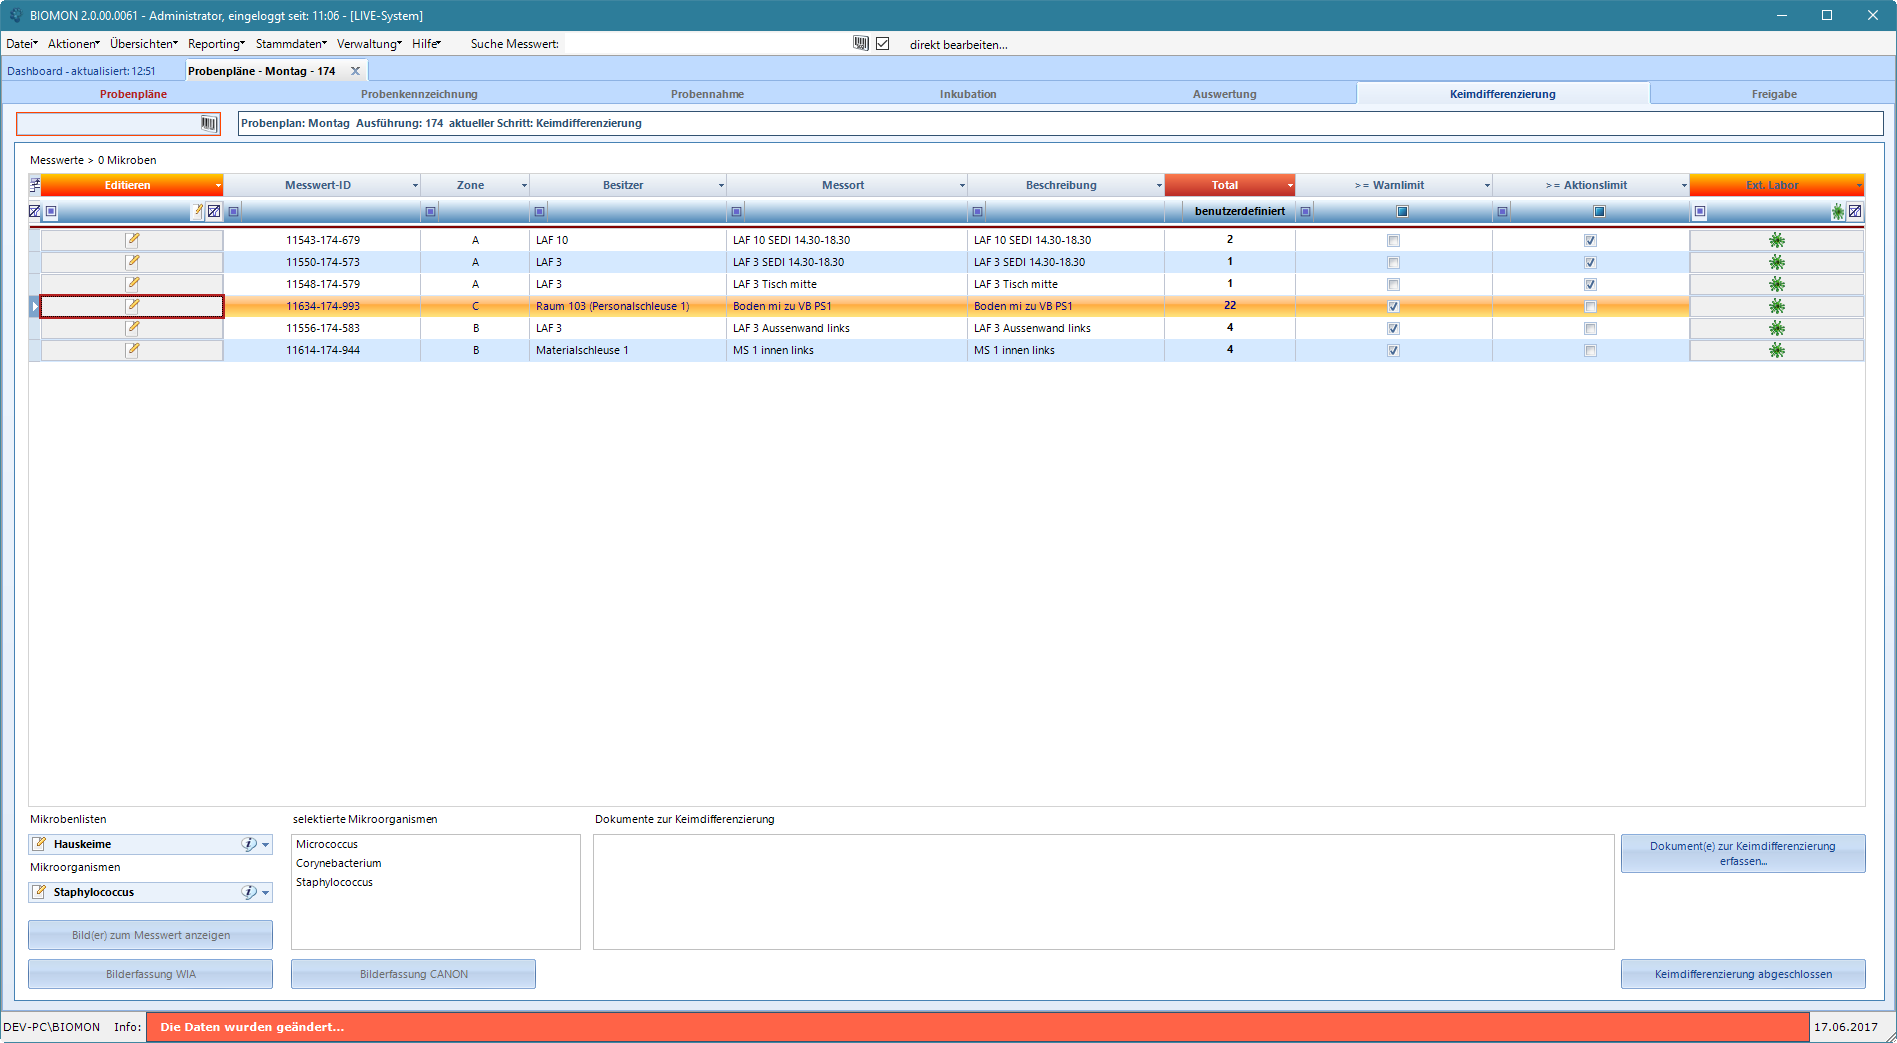The height and width of the screenshot is (1043, 1897).
Task: Open the Total column filter dropdown
Action: (1289, 186)
